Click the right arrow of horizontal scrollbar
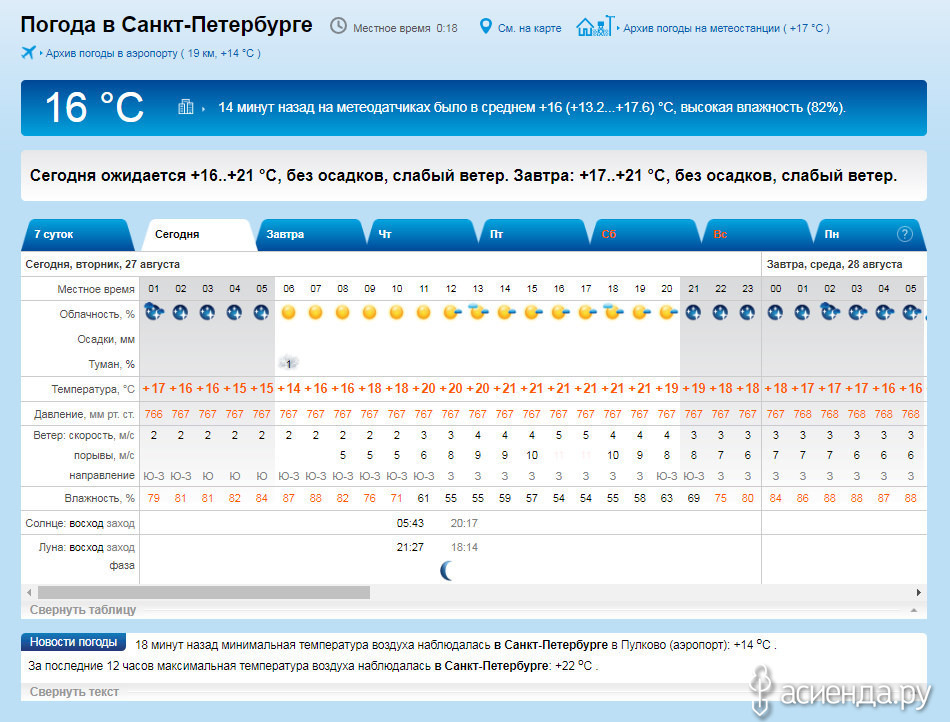Screen dimensions: 950x722 [918, 592]
